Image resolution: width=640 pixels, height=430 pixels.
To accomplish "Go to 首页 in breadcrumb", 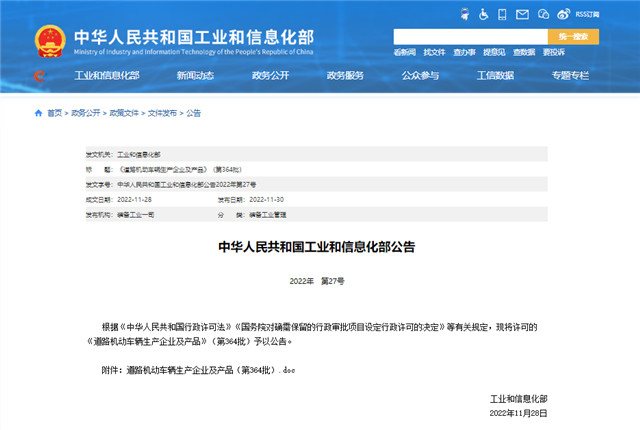I will [x=55, y=113].
